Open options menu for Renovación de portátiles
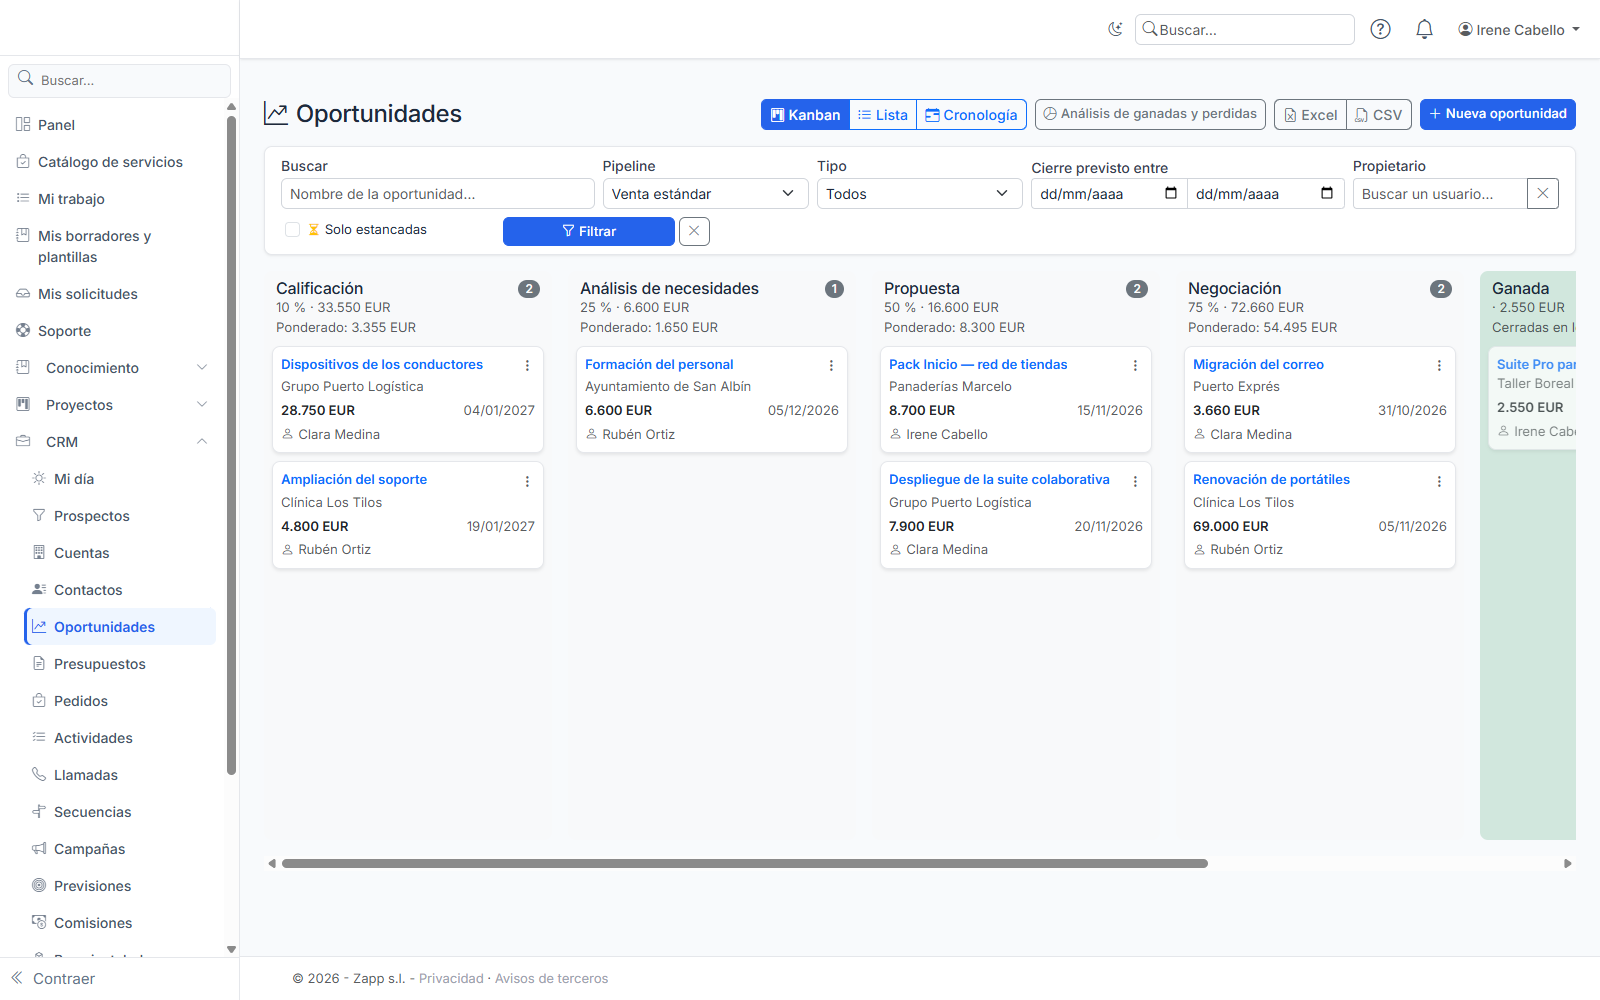This screenshot has height=1000, width=1600. coord(1439,481)
